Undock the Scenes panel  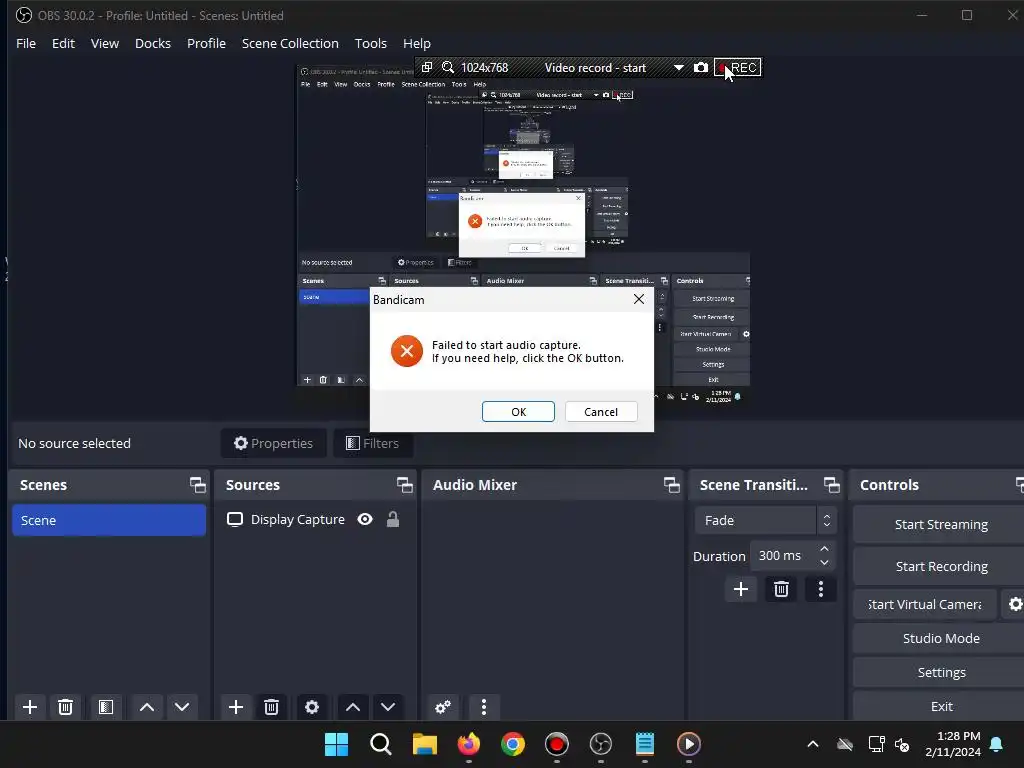[197, 485]
